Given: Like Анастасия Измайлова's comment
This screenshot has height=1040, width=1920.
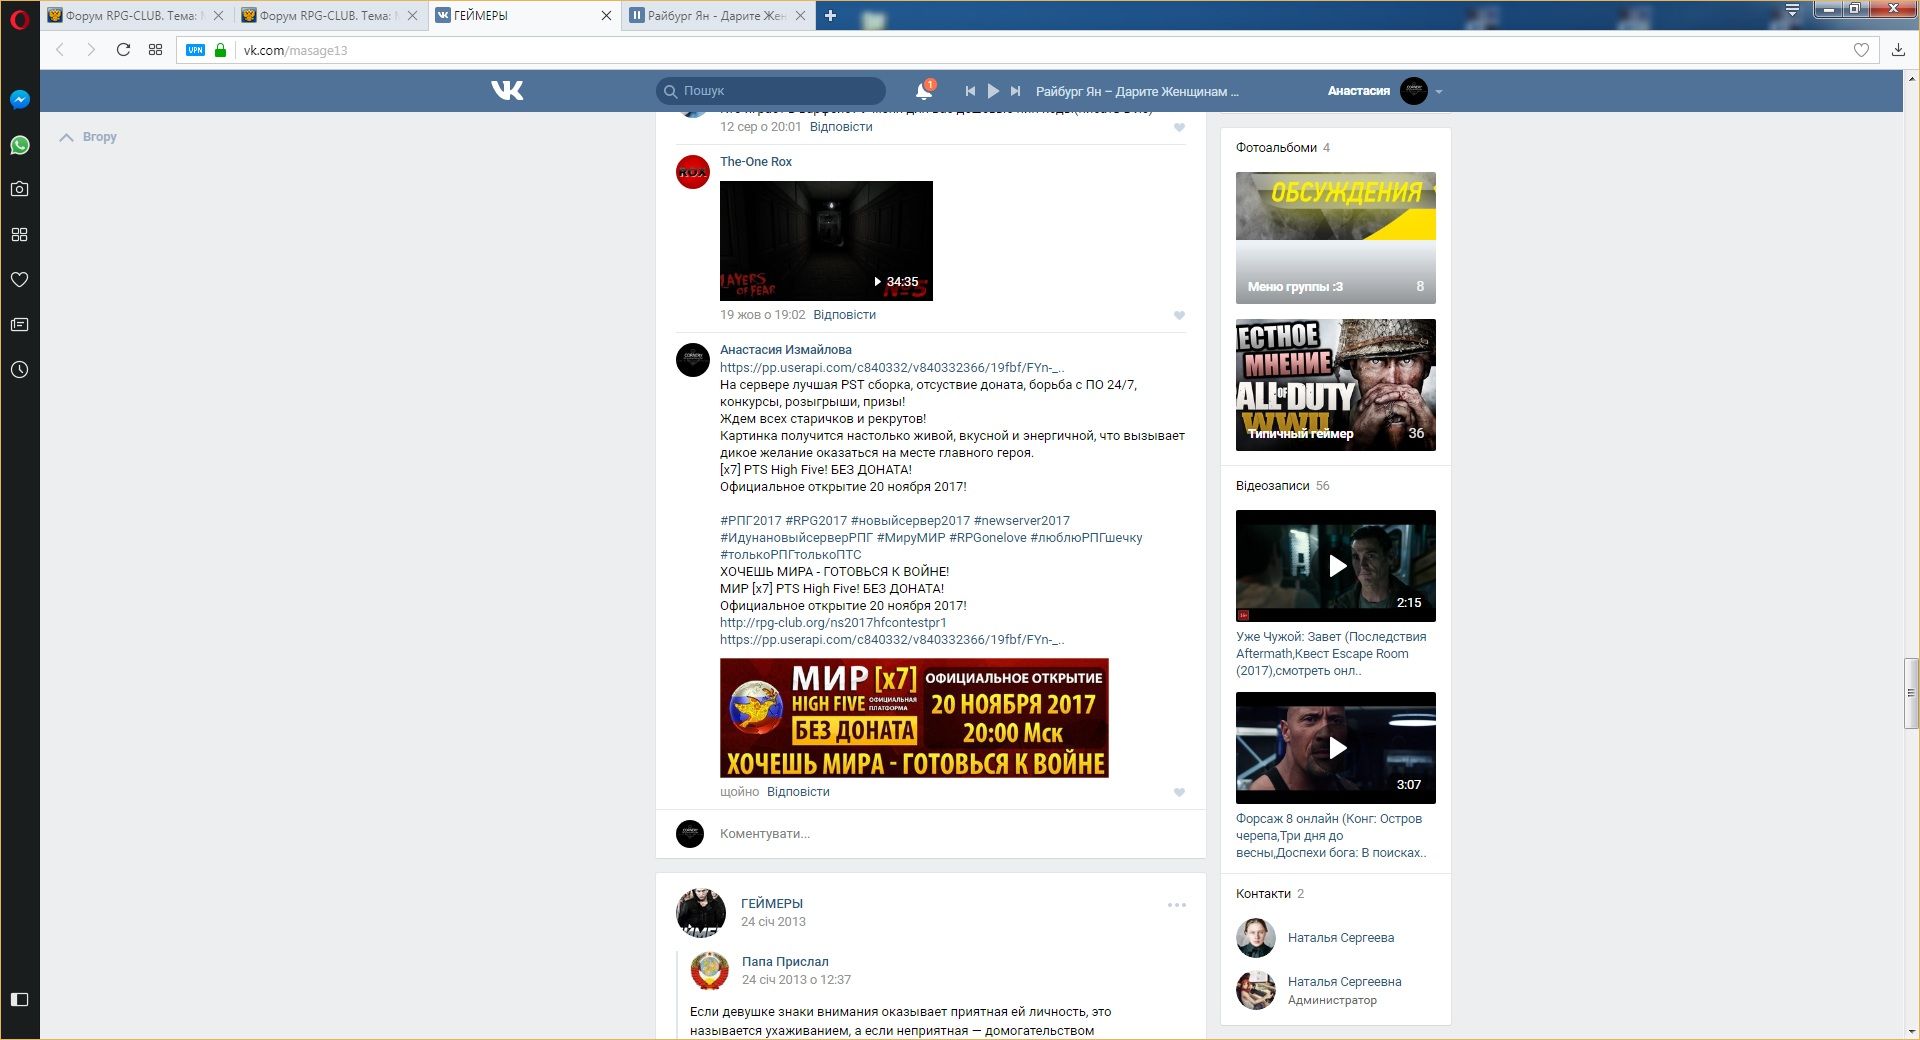Looking at the screenshot, I should pos(1179,793).
